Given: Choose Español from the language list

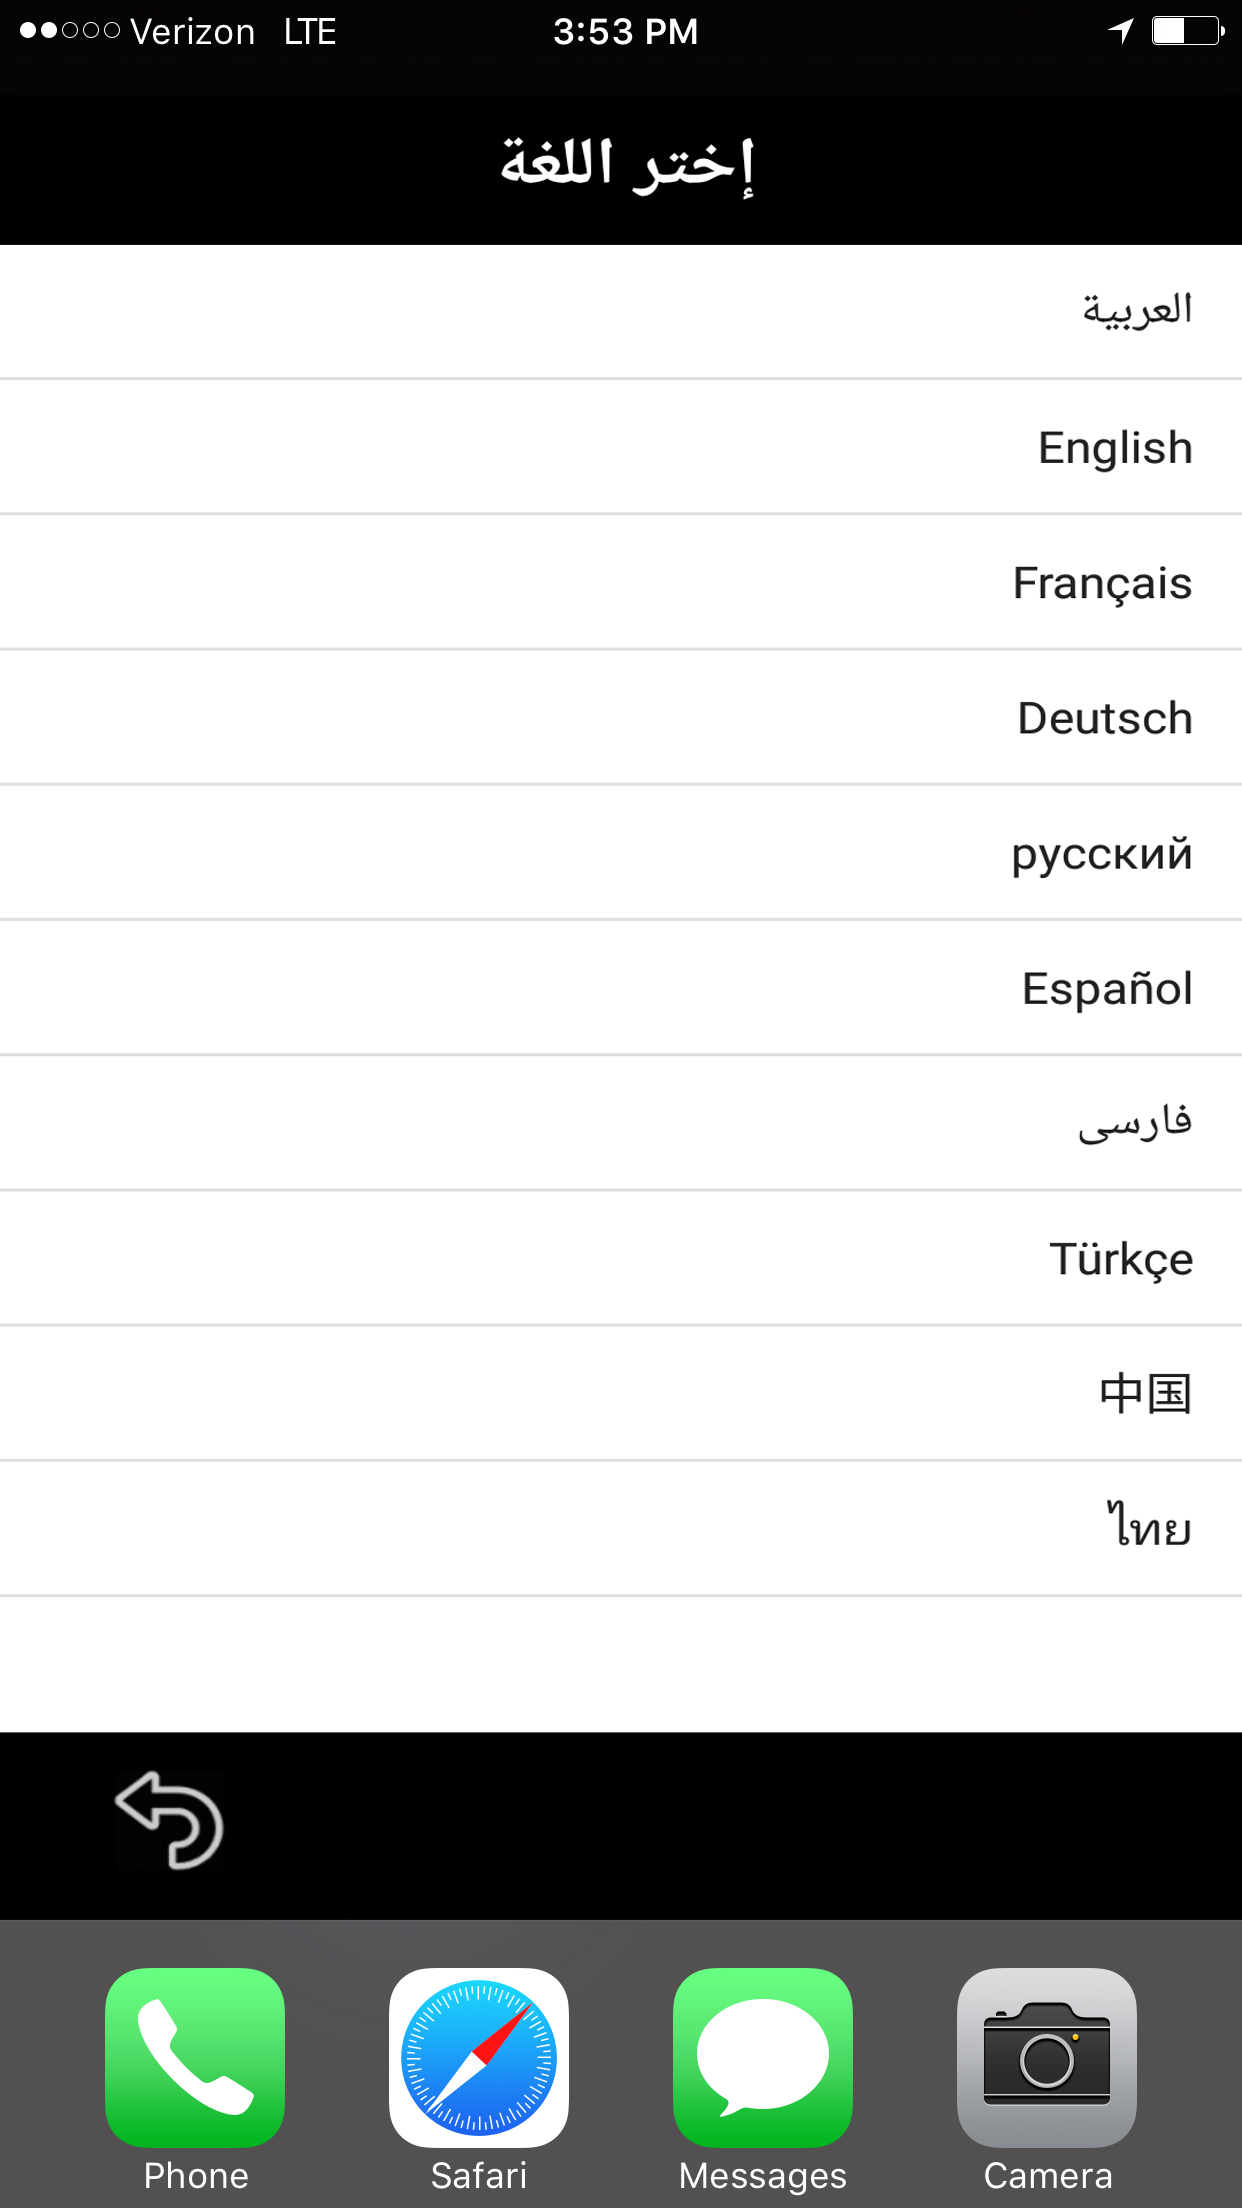Looking at the screenshot, I should [1105, 988].
